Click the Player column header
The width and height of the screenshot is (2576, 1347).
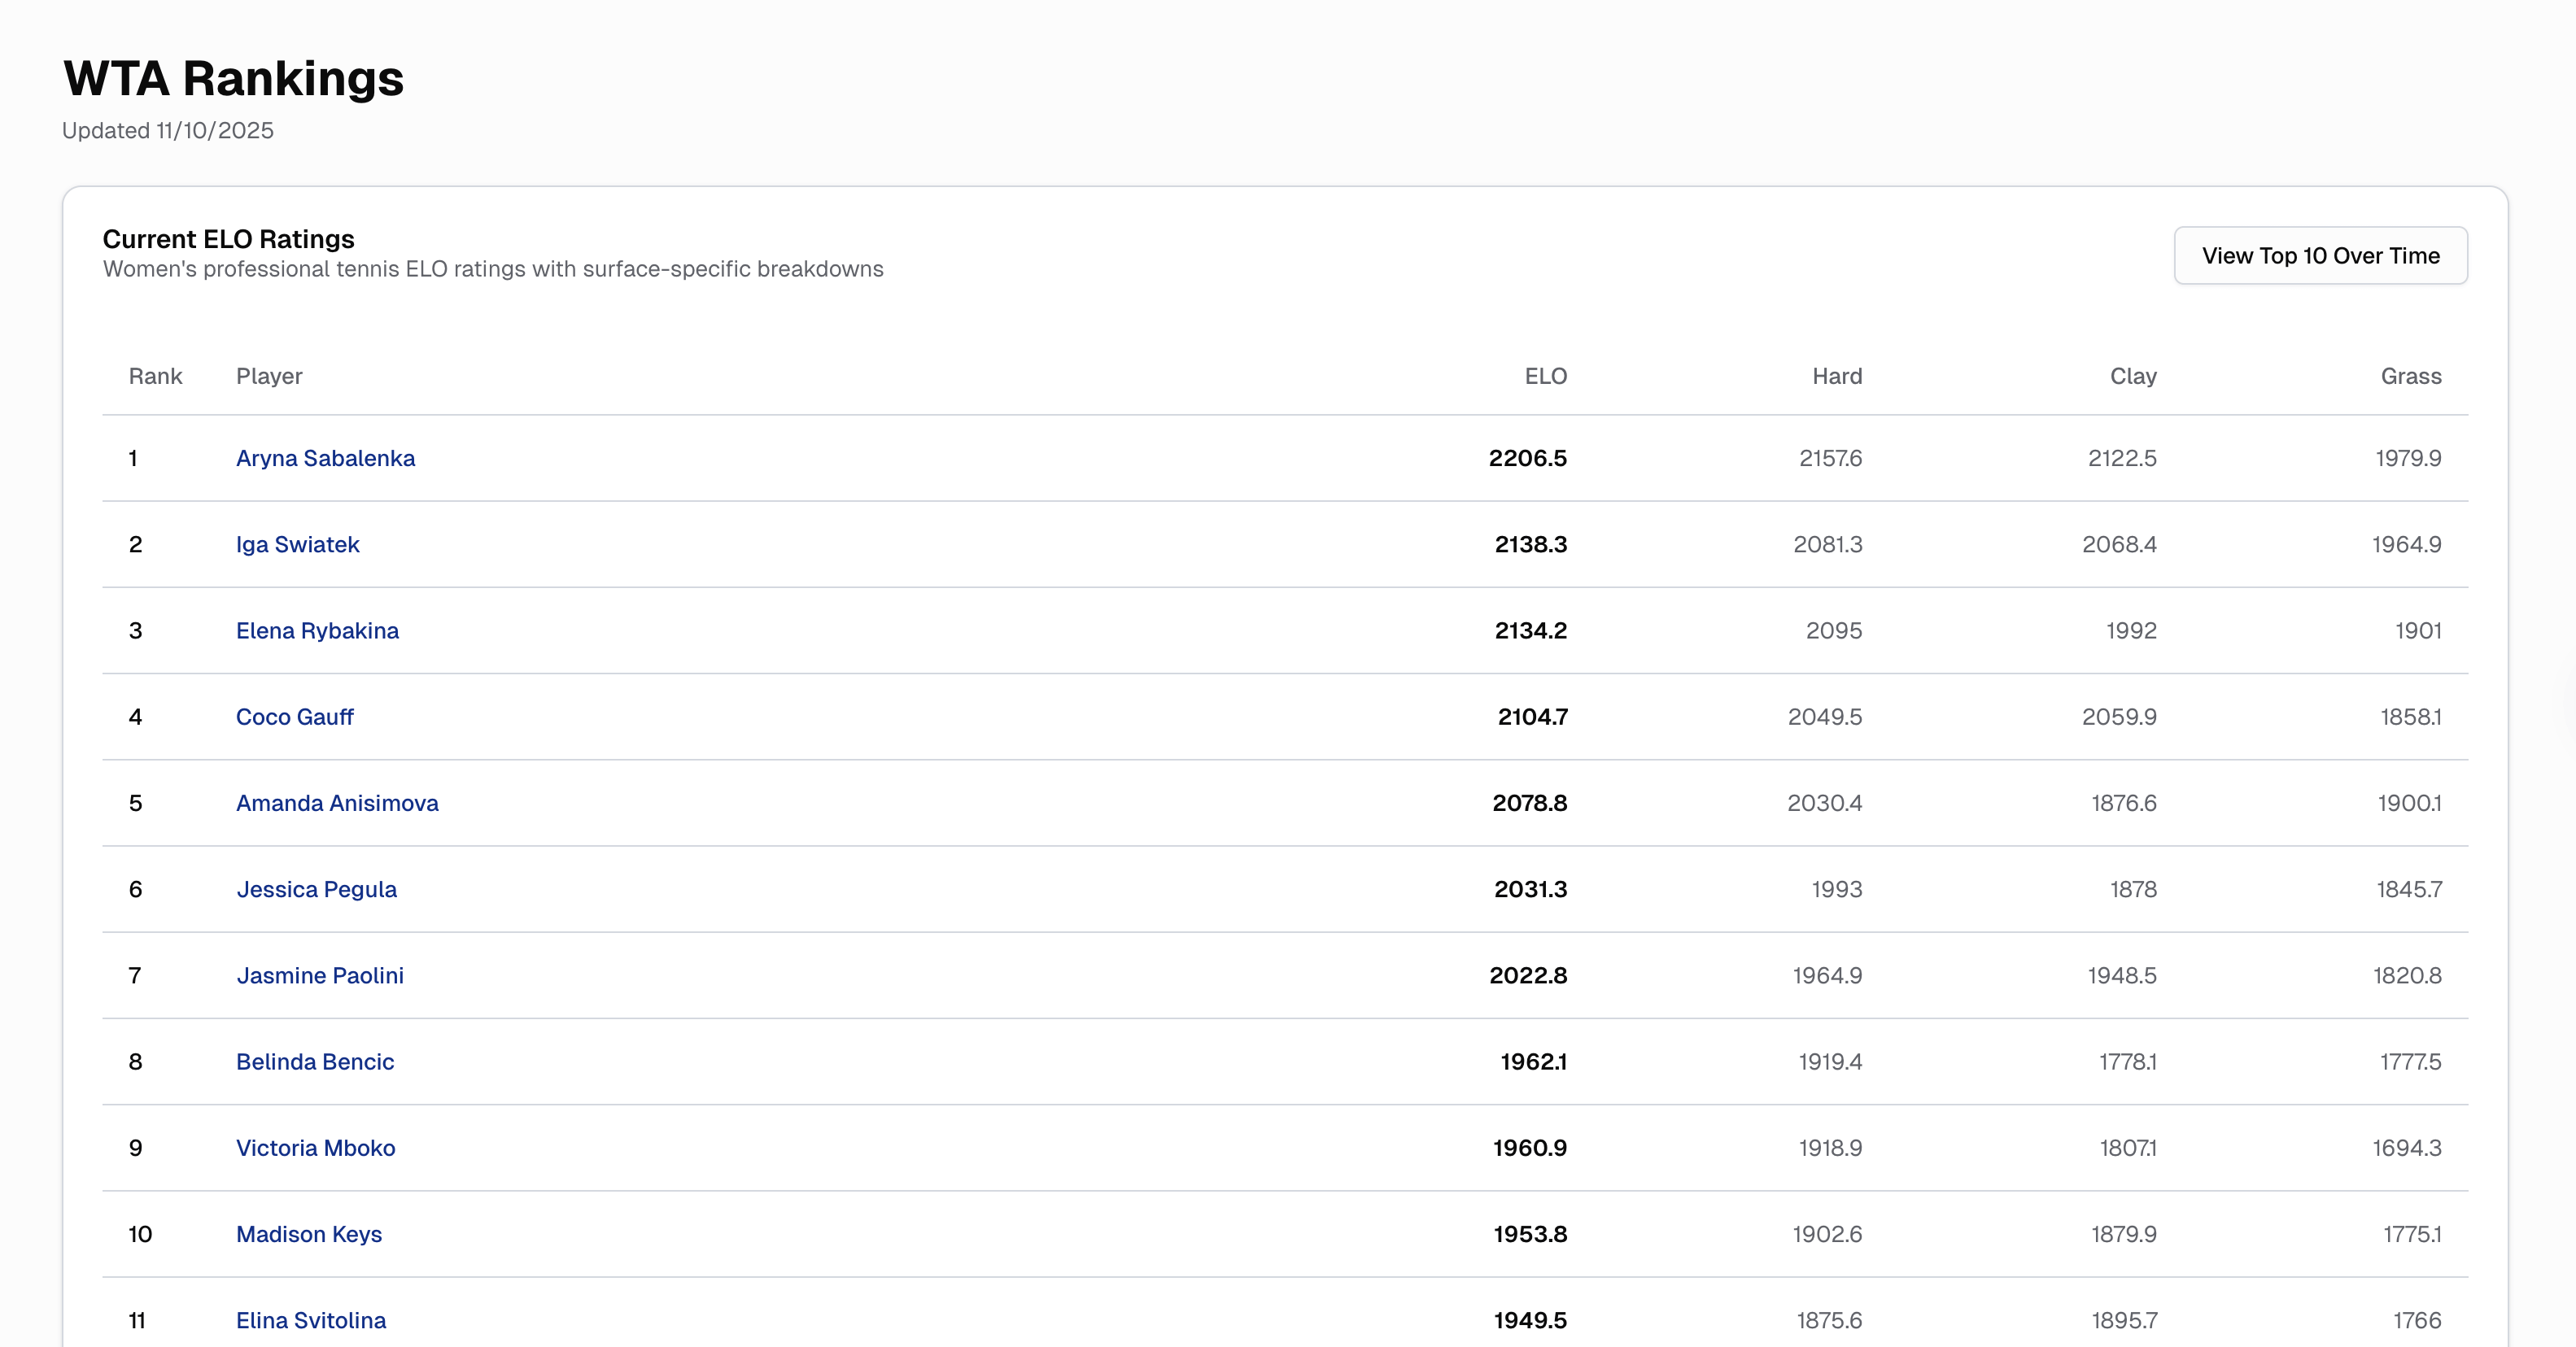(x=269, y=376)
